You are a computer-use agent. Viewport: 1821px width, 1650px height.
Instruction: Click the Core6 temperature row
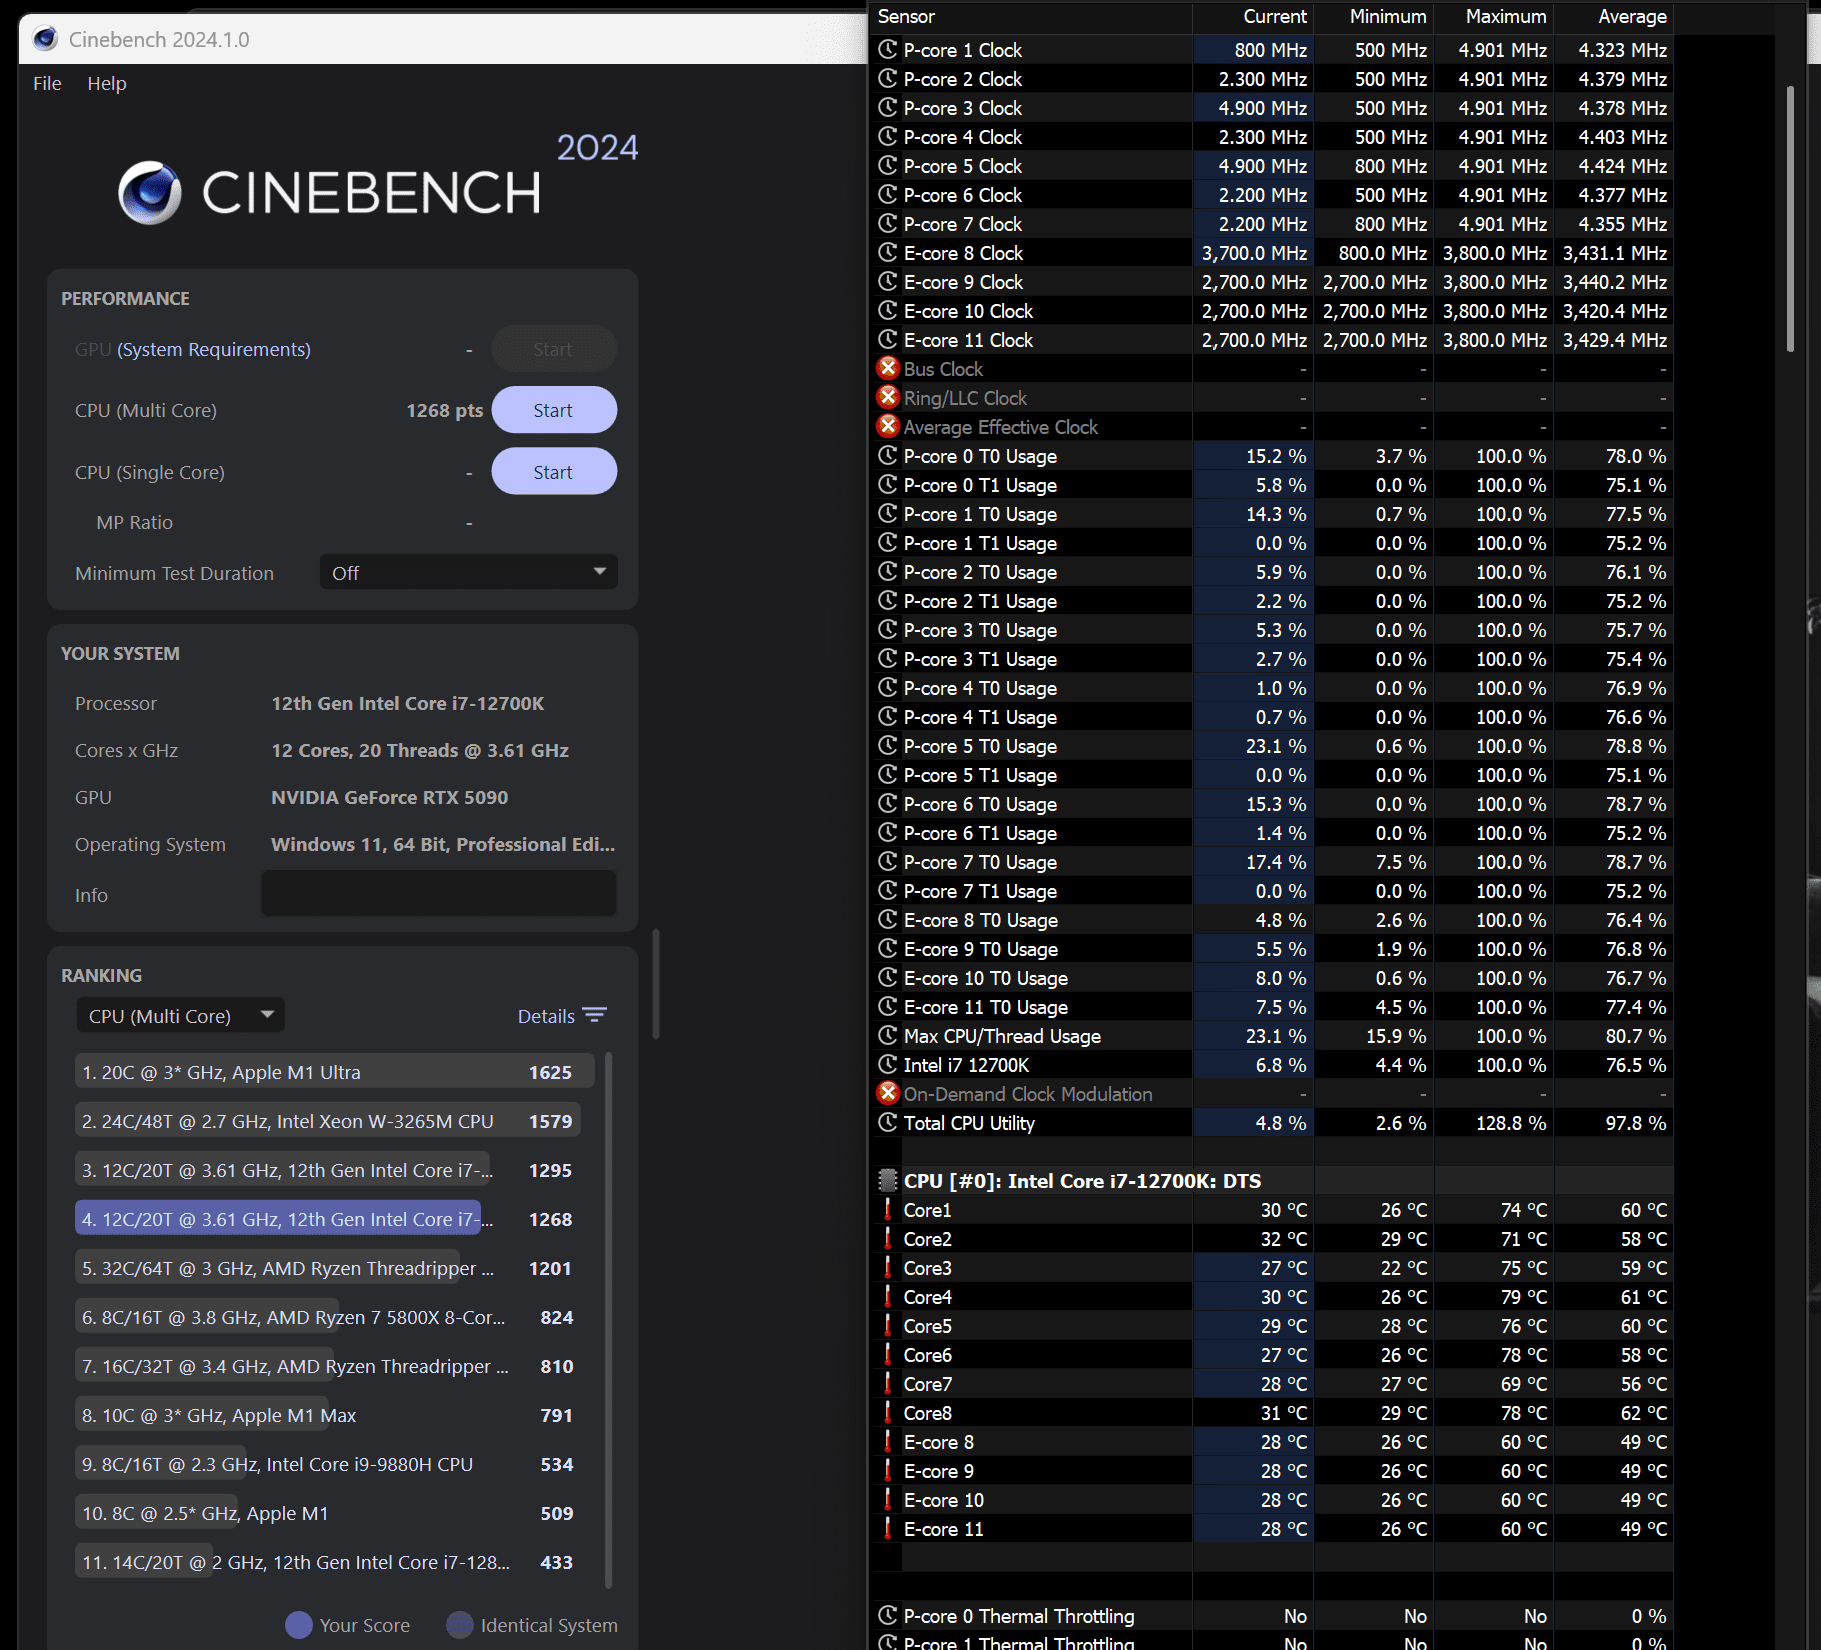1272,1354
